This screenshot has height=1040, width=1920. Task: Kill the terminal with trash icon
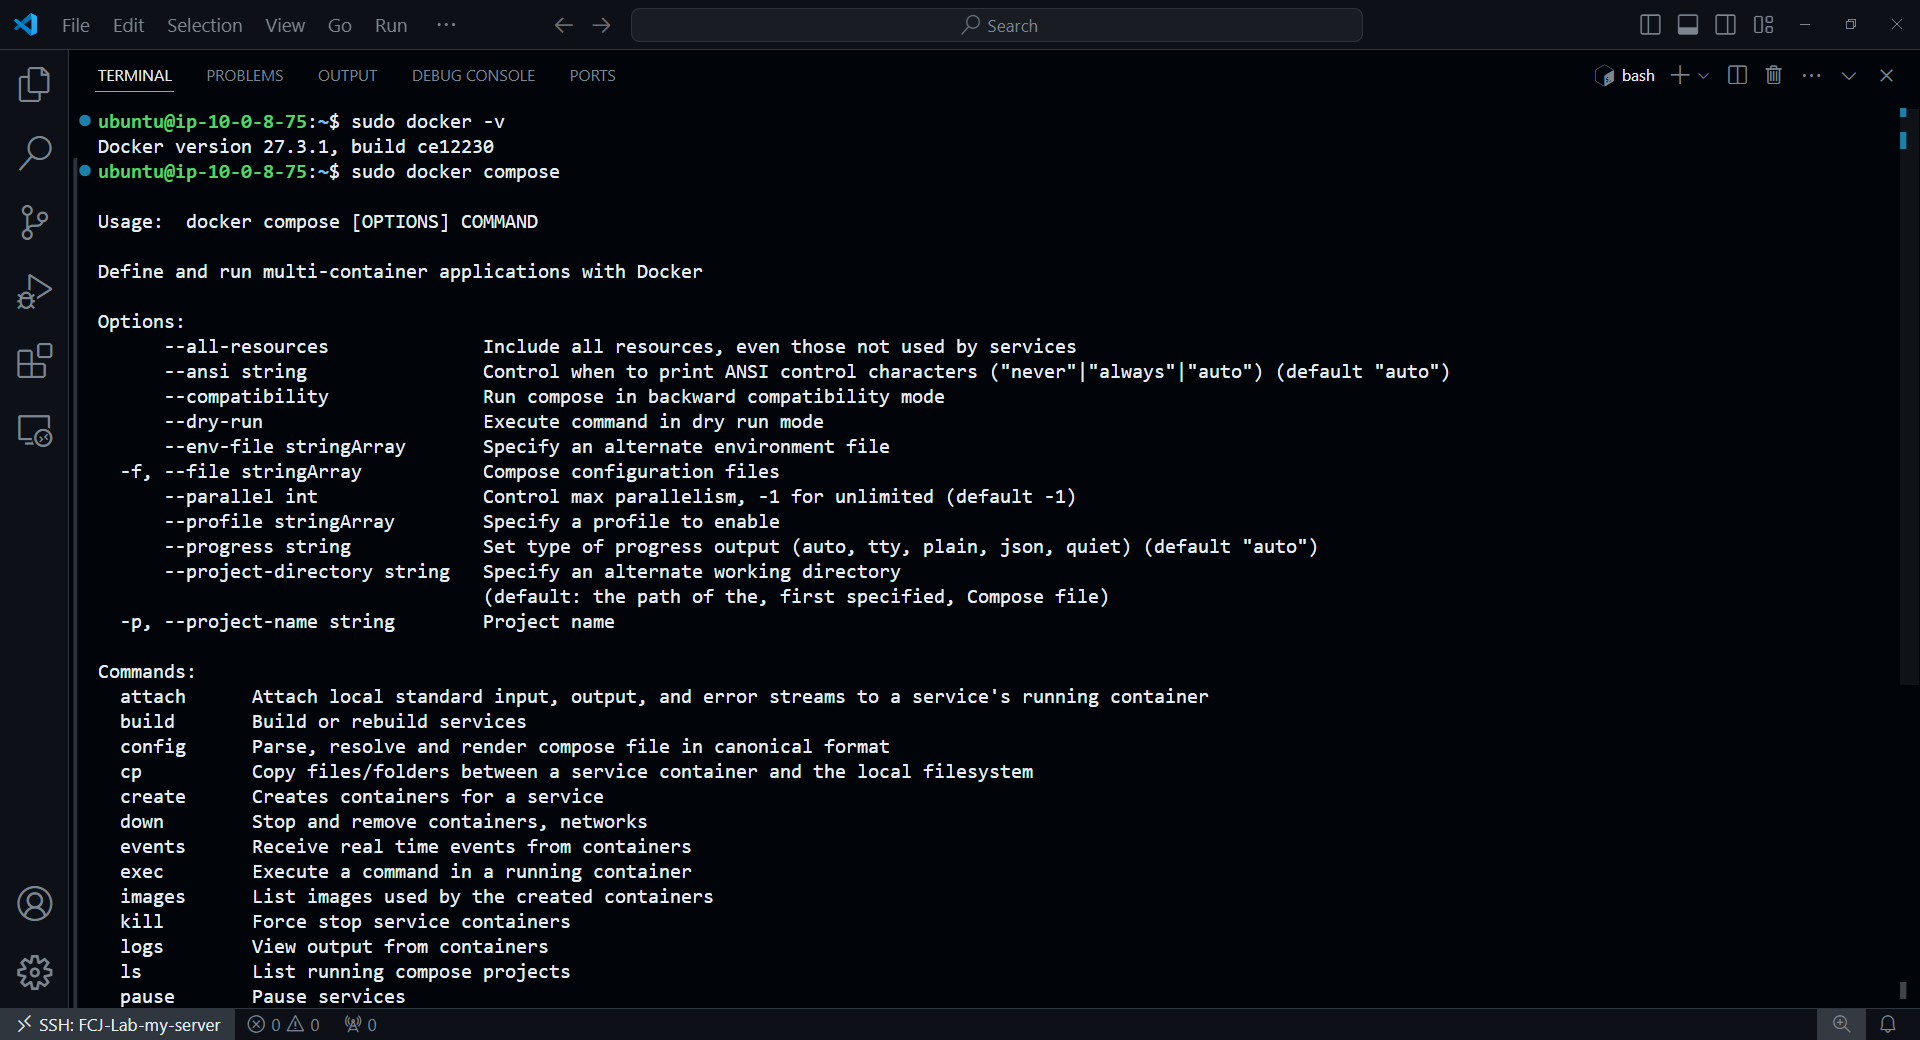point(1774,75)
